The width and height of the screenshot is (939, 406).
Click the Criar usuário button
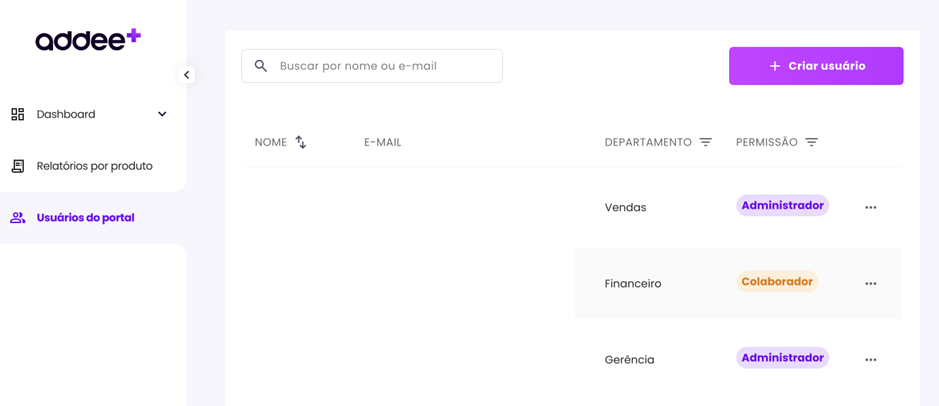tap(816, 66)
